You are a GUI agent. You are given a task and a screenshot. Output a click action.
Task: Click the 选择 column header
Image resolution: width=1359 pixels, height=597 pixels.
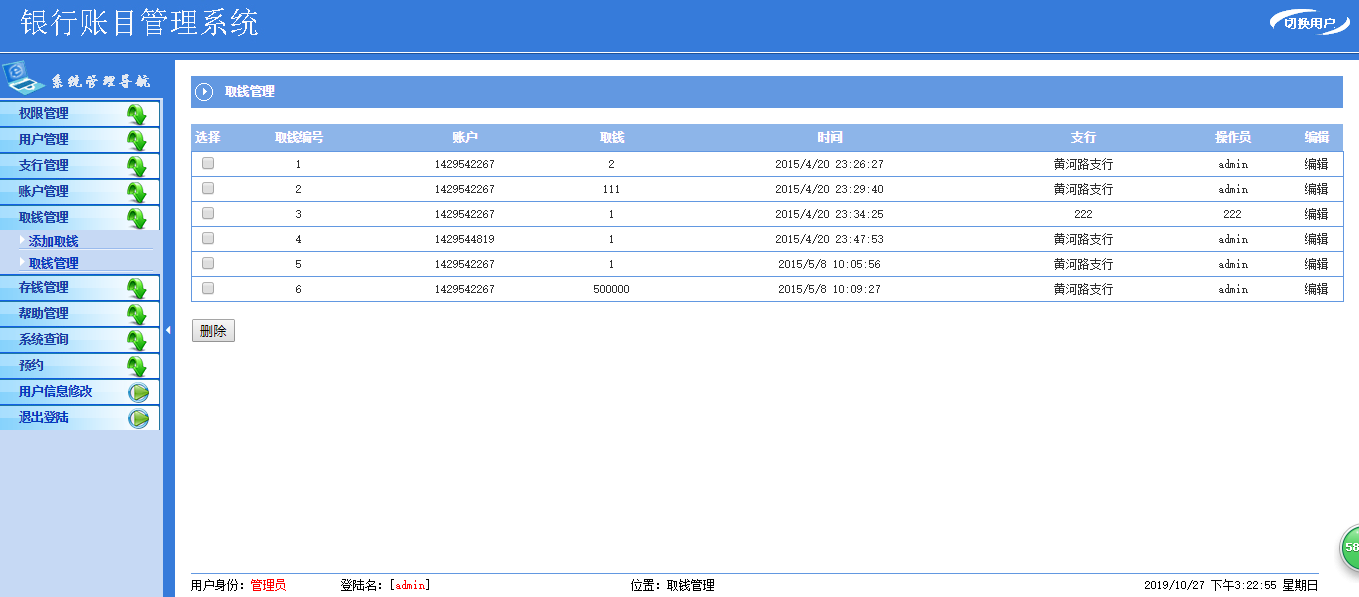coord(208,137)
